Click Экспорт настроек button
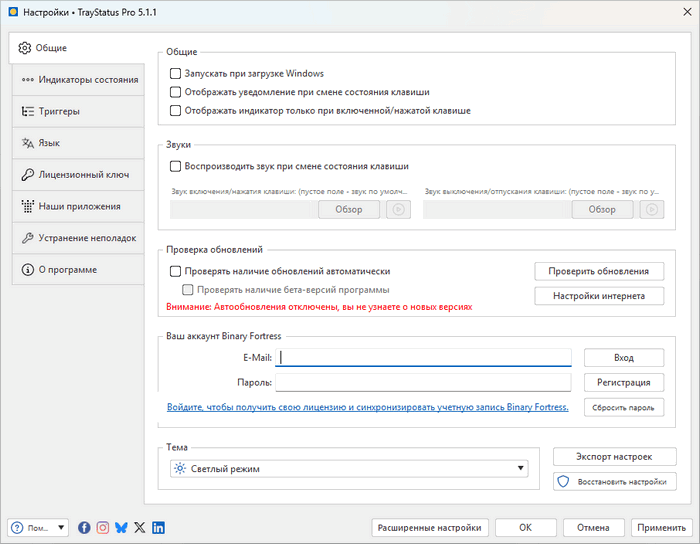Viewport: 700px width, 544px height. [x=615, y=457]
